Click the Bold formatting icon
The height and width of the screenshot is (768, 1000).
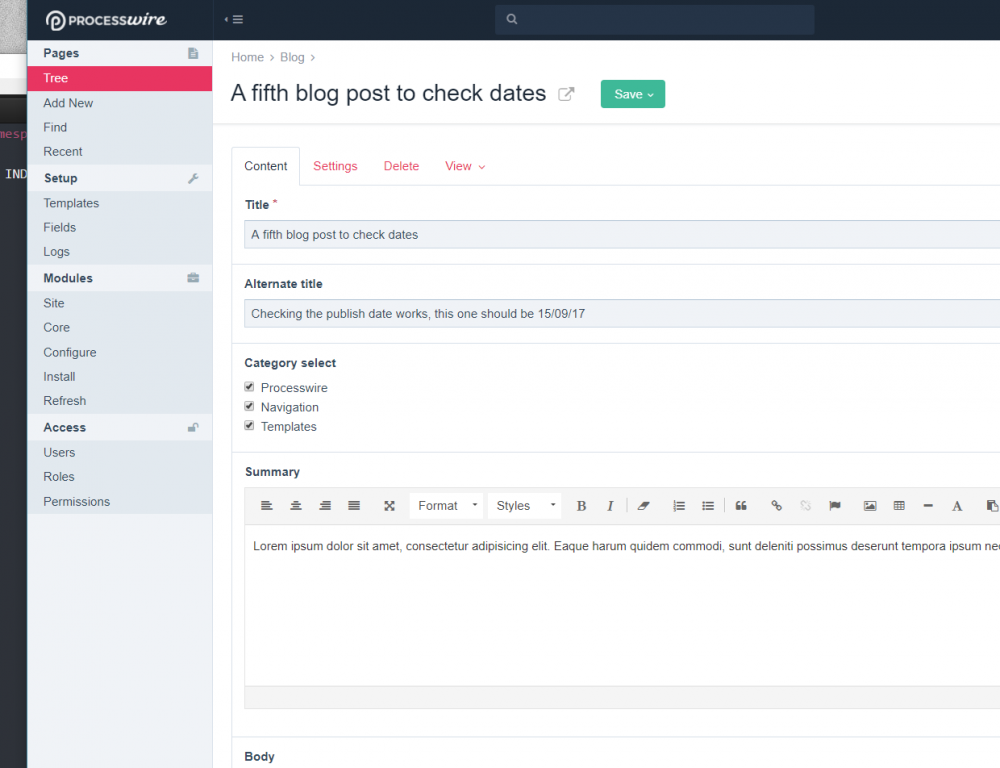pos(581,506)
